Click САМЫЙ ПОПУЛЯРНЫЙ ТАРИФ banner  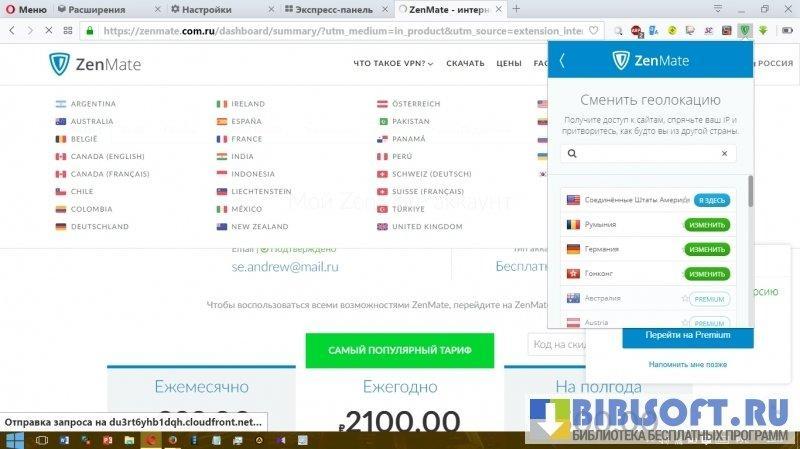click(400, 351)
